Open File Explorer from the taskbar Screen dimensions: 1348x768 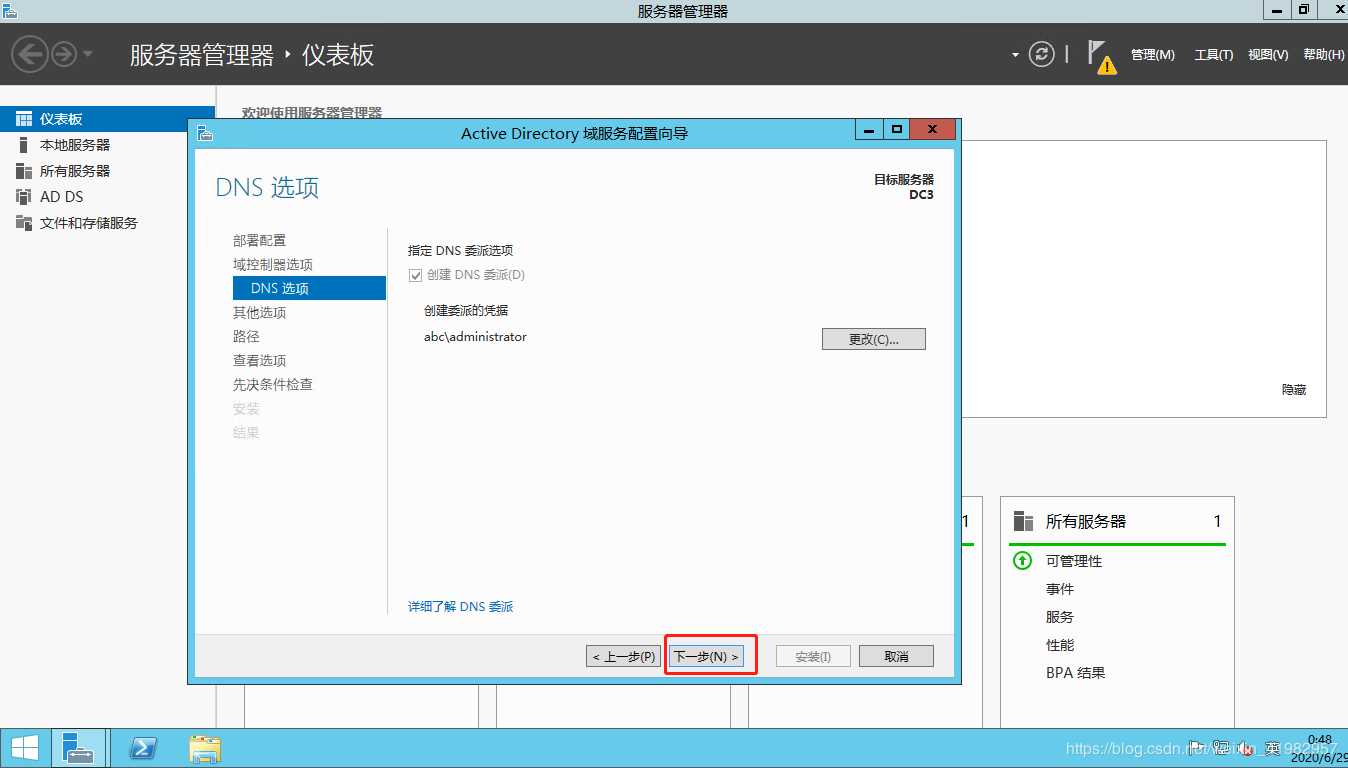click(205, 748)
